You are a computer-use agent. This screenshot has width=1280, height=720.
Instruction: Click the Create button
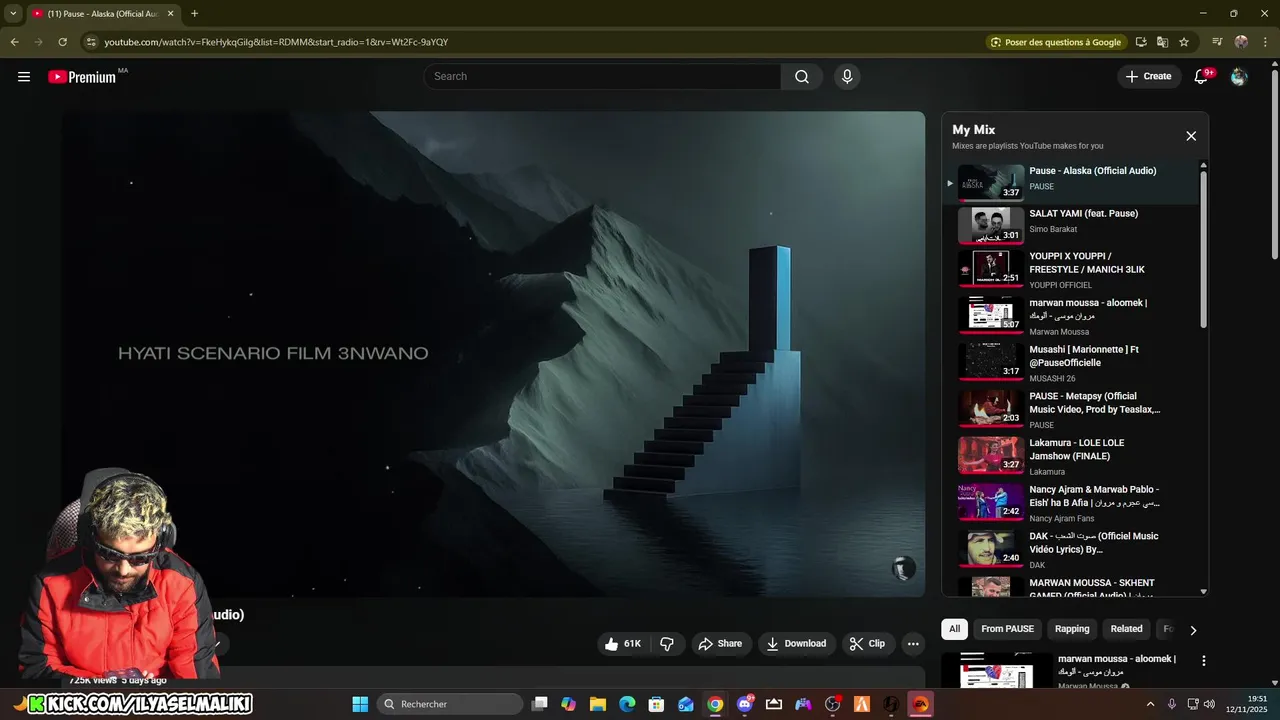tap(1148, 77)
